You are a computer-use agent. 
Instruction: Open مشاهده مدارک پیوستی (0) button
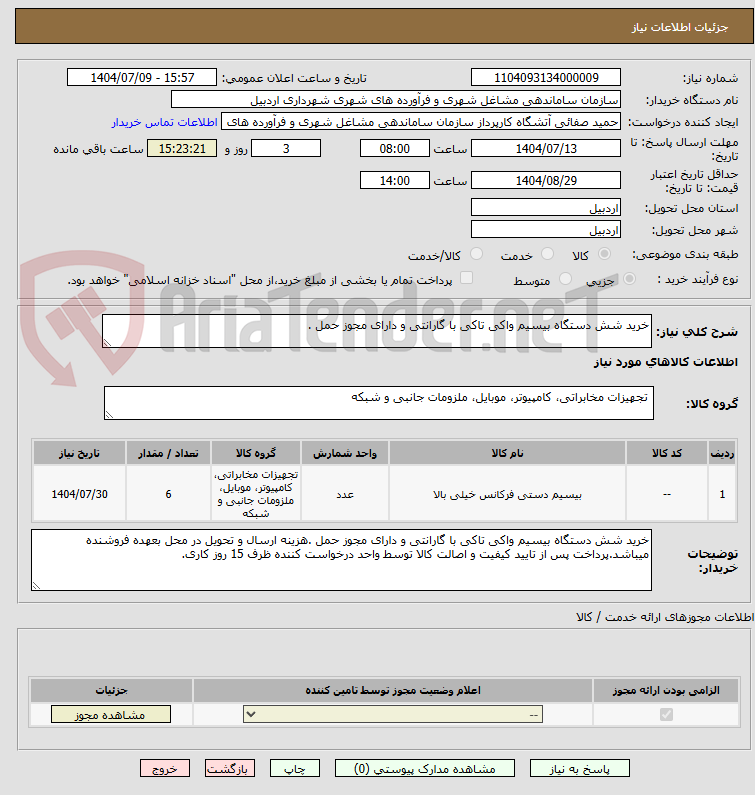(424, 768)
